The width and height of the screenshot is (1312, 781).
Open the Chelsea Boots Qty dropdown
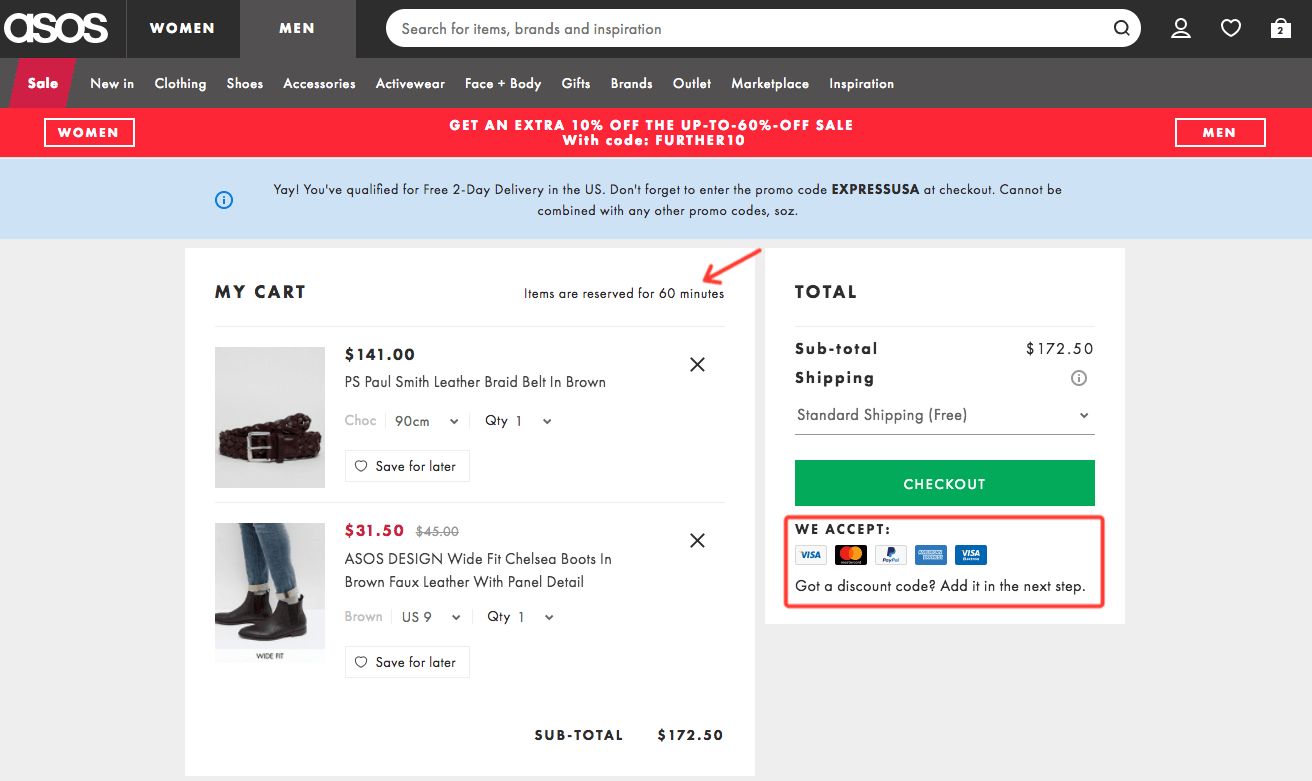pos(520,617)
